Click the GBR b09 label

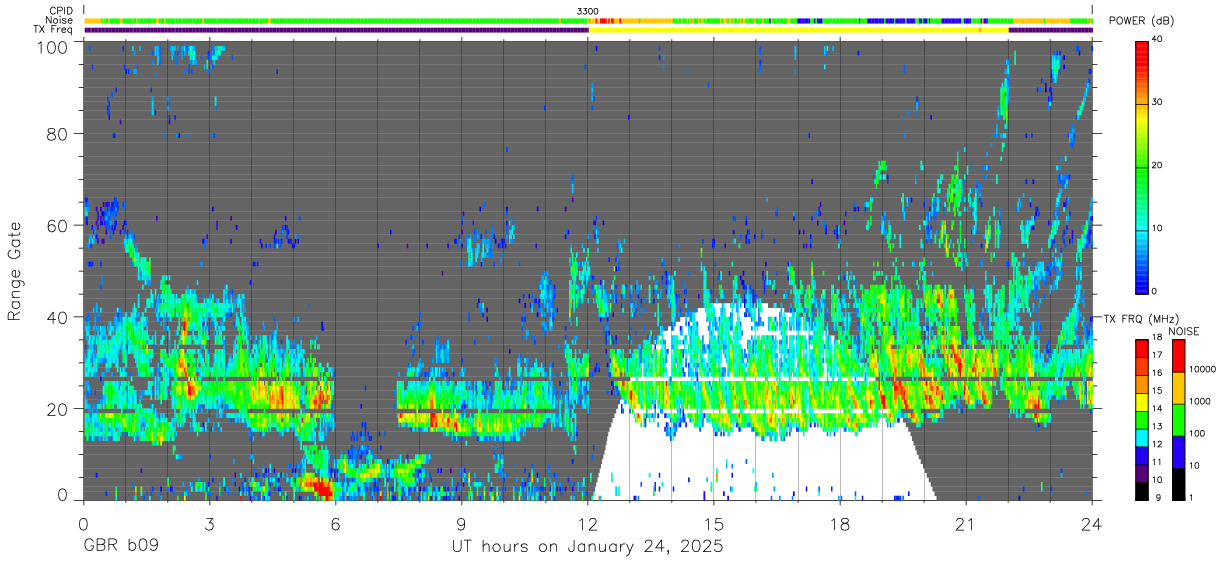click(121, 547)
